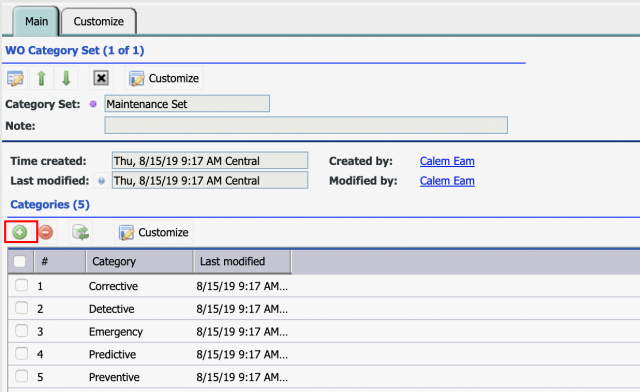Click the black X close icon
The height and width of the screenshot is (392, 640).
101,78
